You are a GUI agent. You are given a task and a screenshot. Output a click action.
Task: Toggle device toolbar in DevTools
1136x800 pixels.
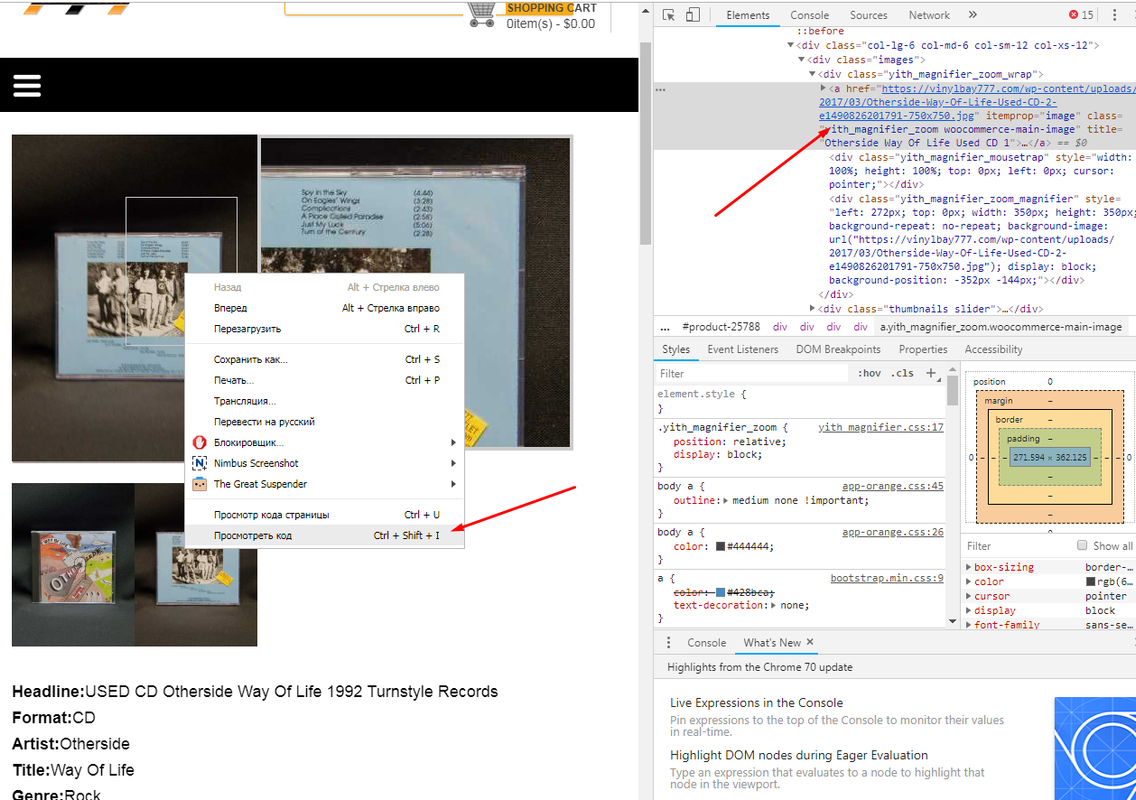tap(693, 14)
